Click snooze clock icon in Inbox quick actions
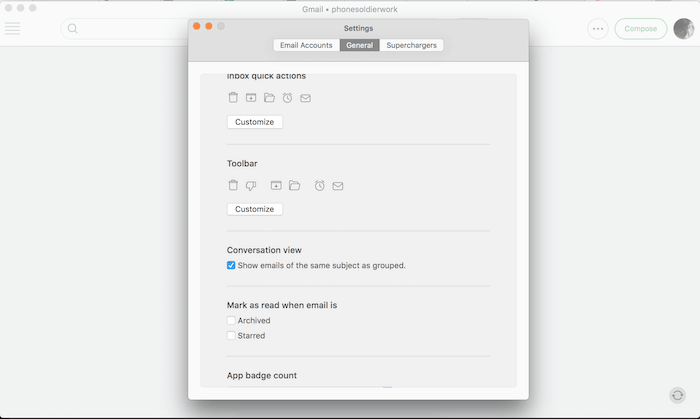 [x=288, y=97]
